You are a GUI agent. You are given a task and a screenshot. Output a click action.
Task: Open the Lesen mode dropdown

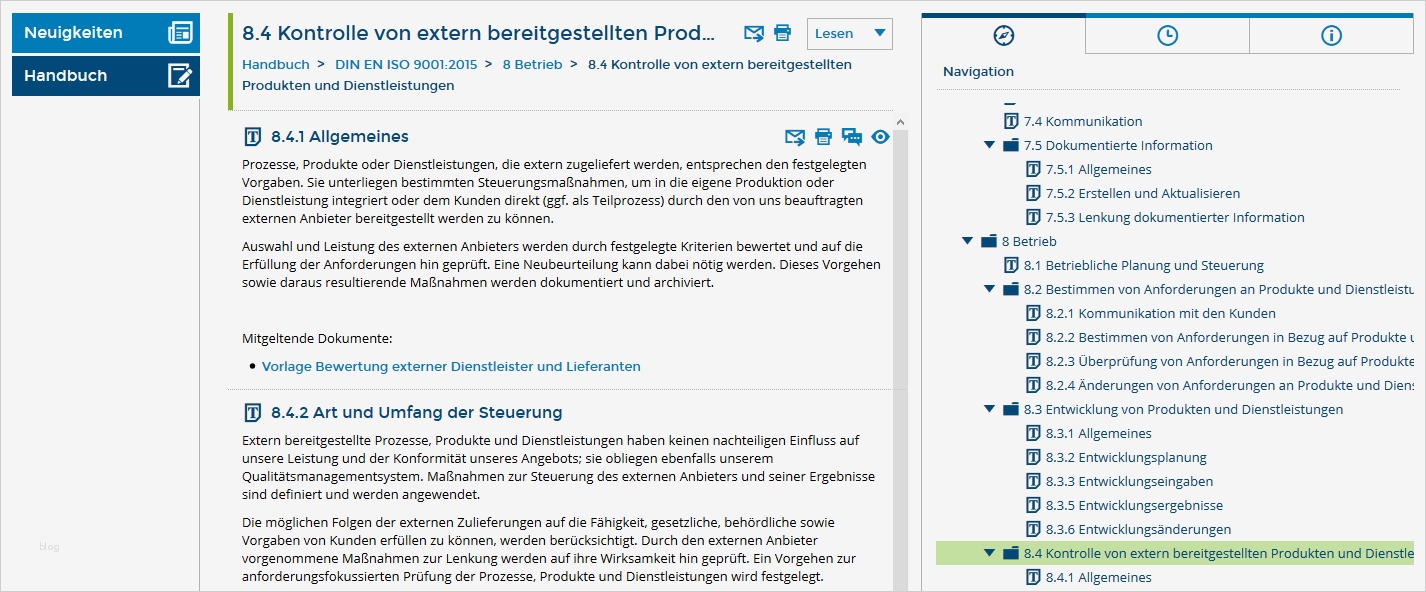pos(849,33)
